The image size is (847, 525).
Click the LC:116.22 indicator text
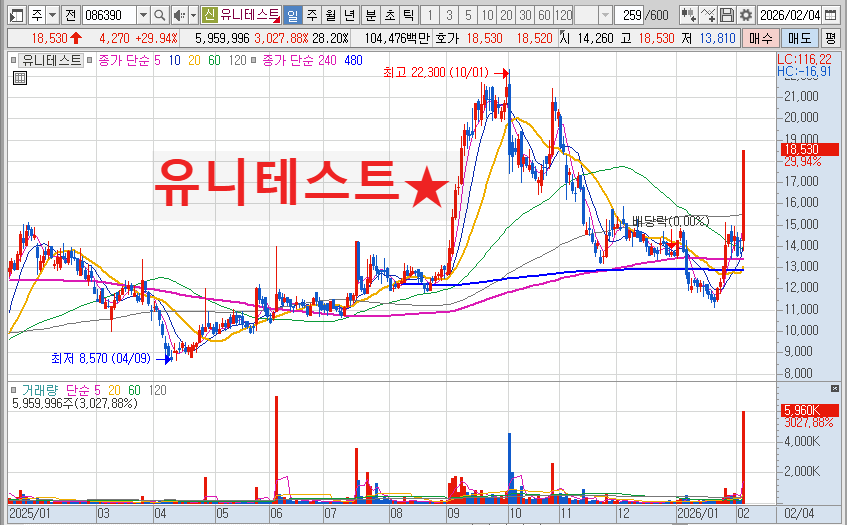coord(804,59)
